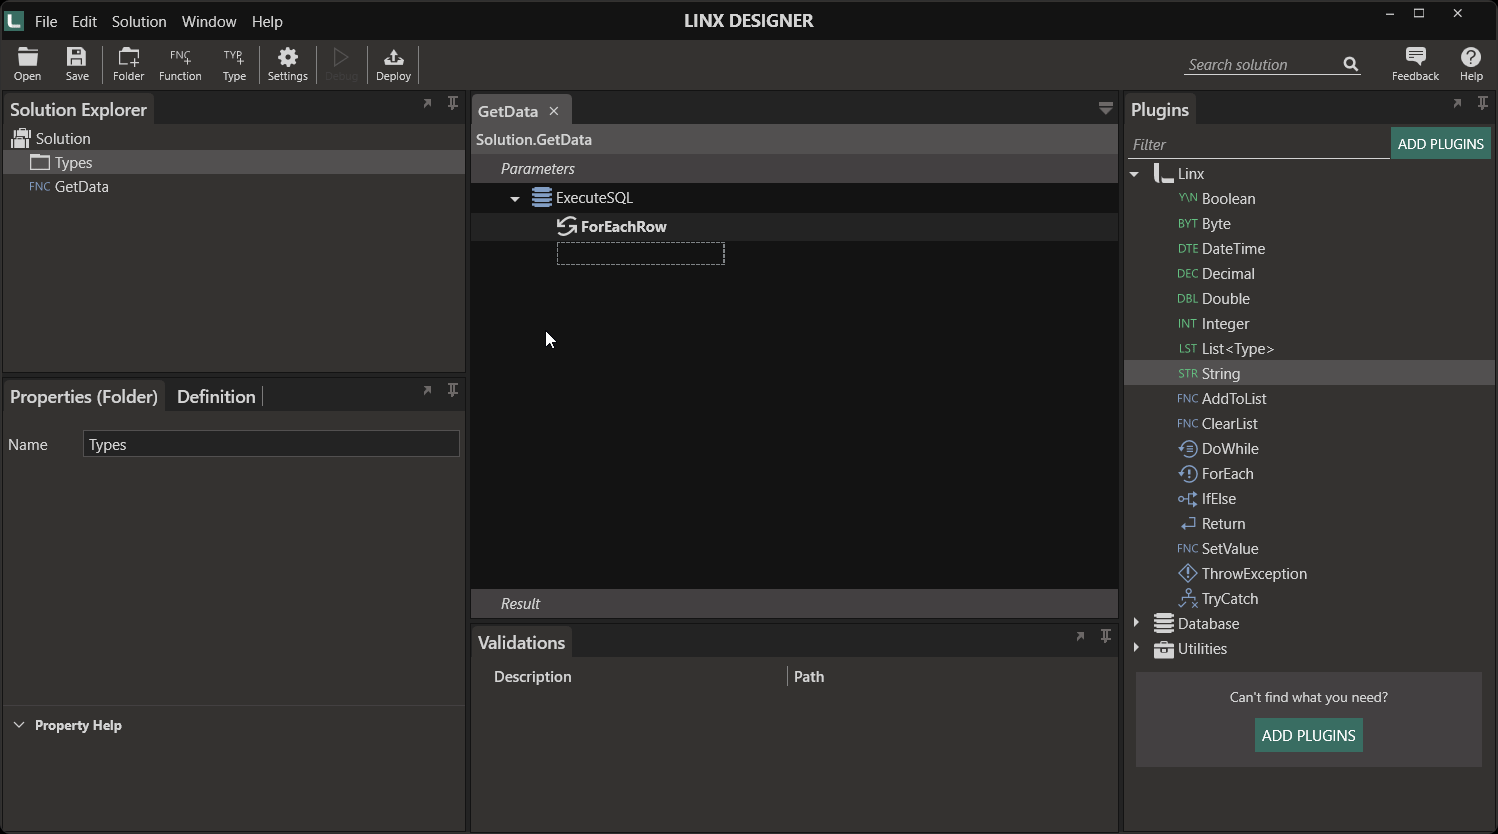Viewport: 1498px width, 834px height.
Task: Float the Validations panel arrow icon
Action: pos(1080,636)
